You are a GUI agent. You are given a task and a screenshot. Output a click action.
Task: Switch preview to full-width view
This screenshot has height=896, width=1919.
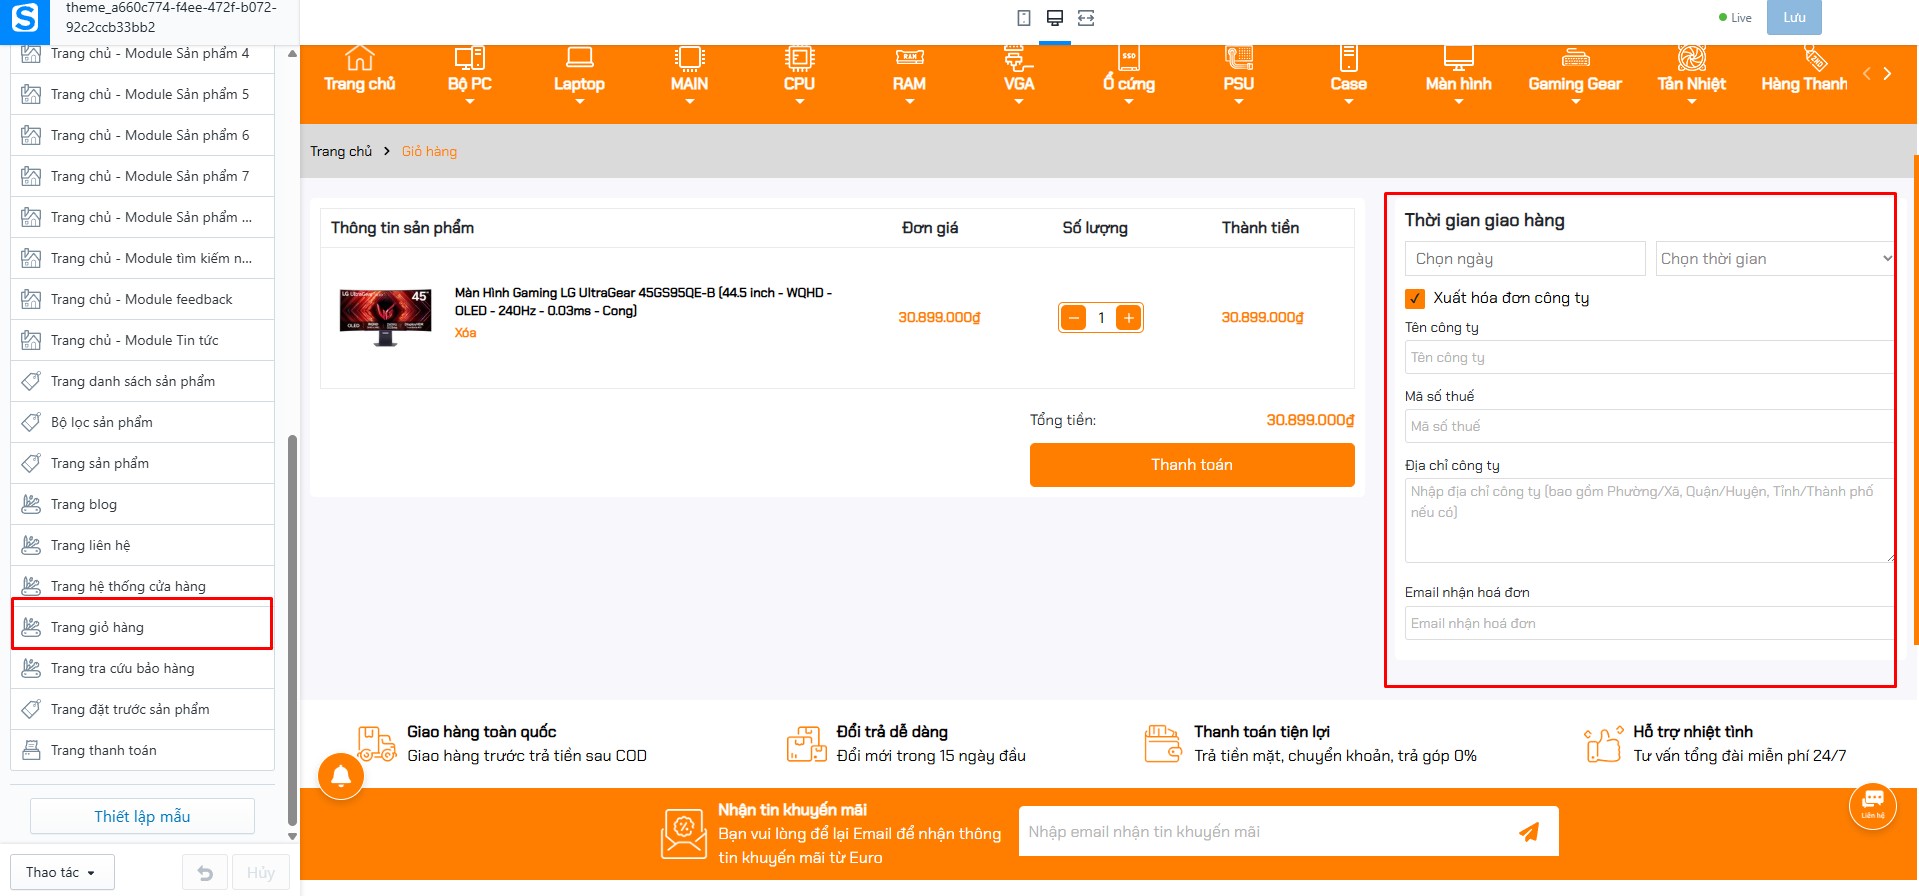tap(1086, 18)
